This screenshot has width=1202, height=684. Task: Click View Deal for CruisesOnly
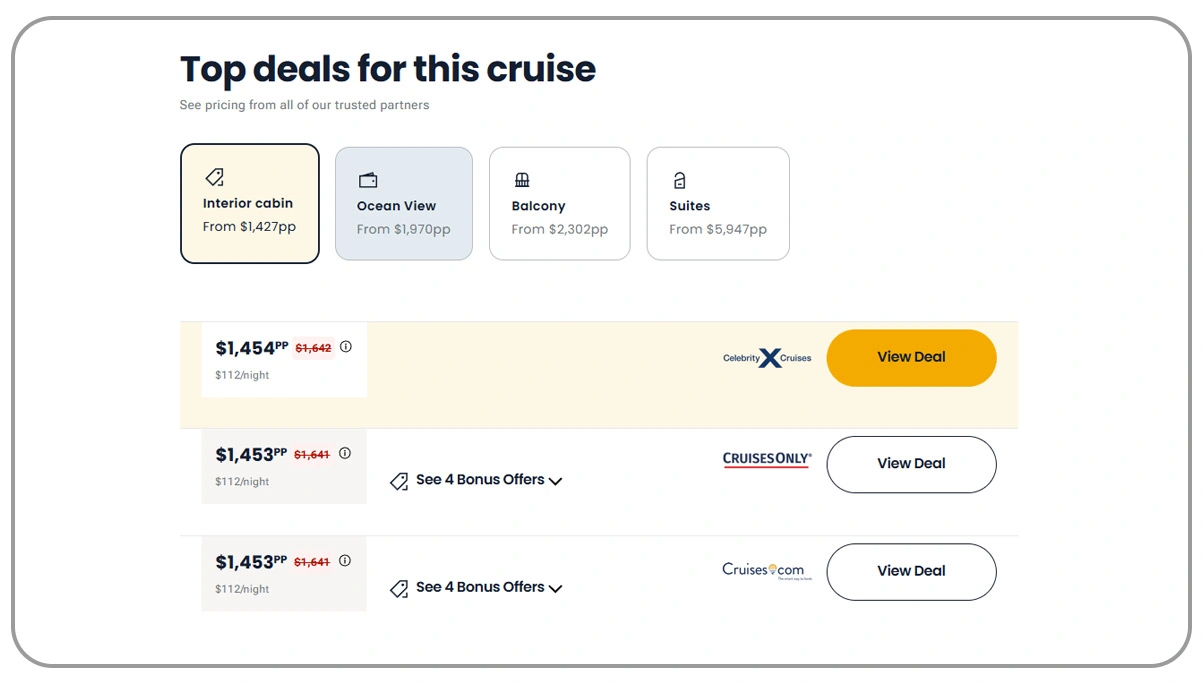click(x=911, y=464)
